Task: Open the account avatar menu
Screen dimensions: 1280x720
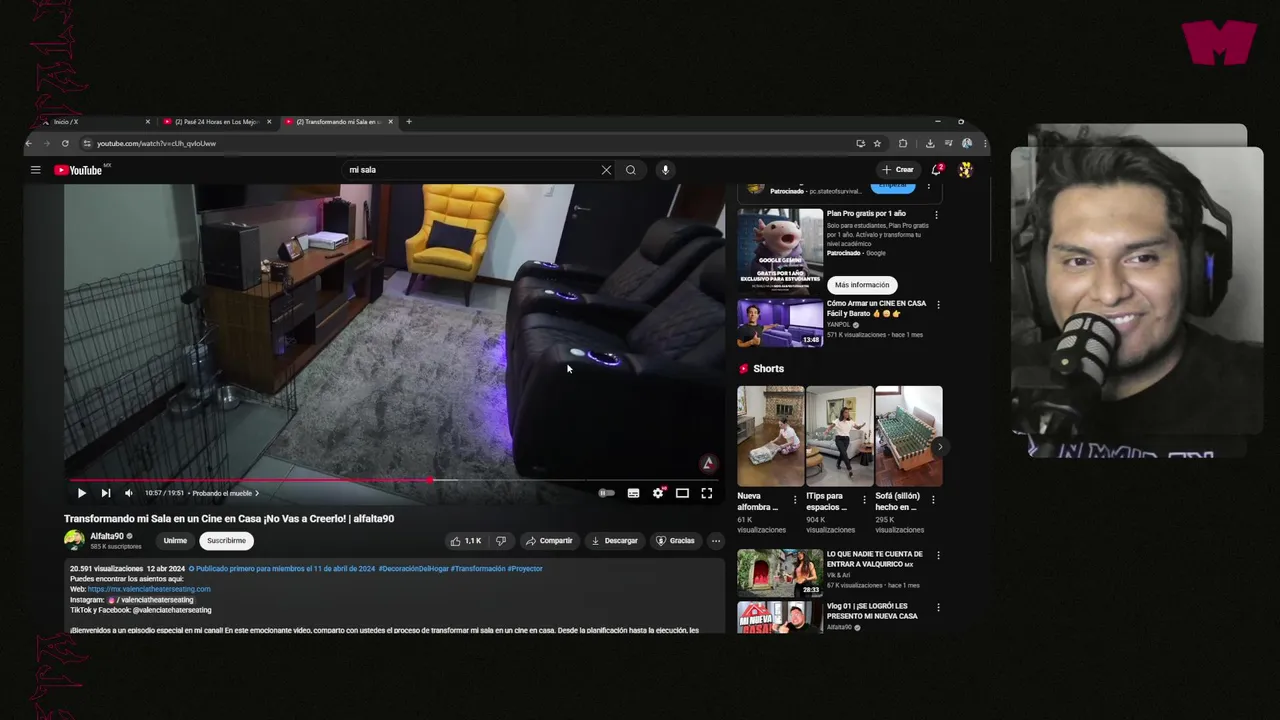Action: click(965, 170)
